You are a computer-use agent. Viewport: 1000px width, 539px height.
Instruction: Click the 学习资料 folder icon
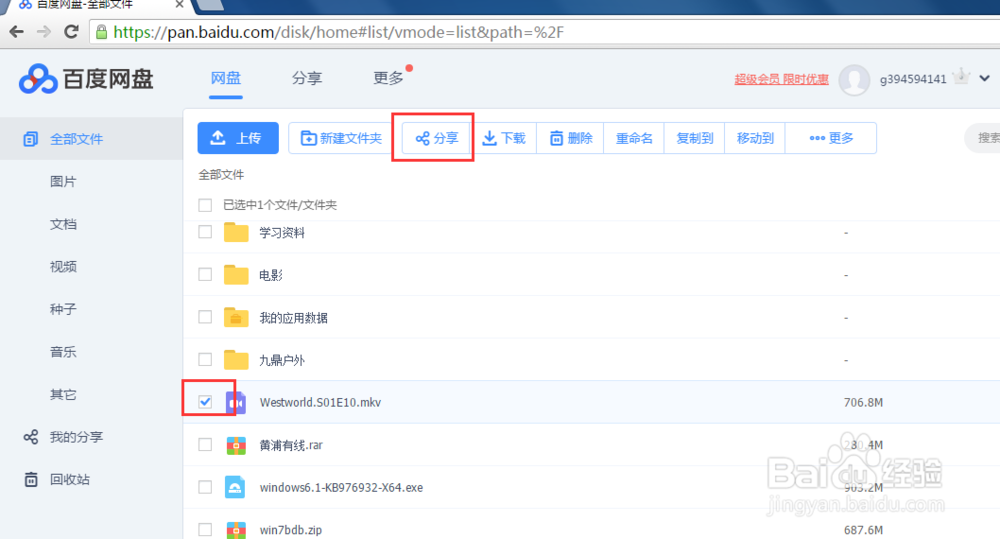(236, 232)
